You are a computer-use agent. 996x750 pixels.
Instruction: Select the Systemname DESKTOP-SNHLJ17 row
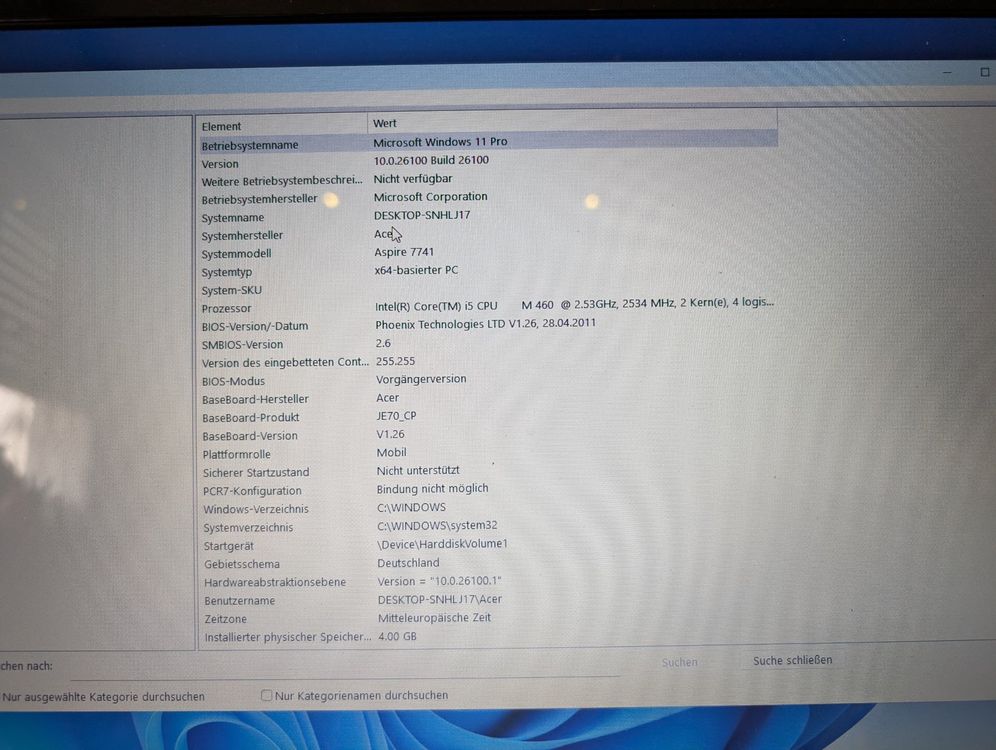pyautogui.click(x=421, y=215)
